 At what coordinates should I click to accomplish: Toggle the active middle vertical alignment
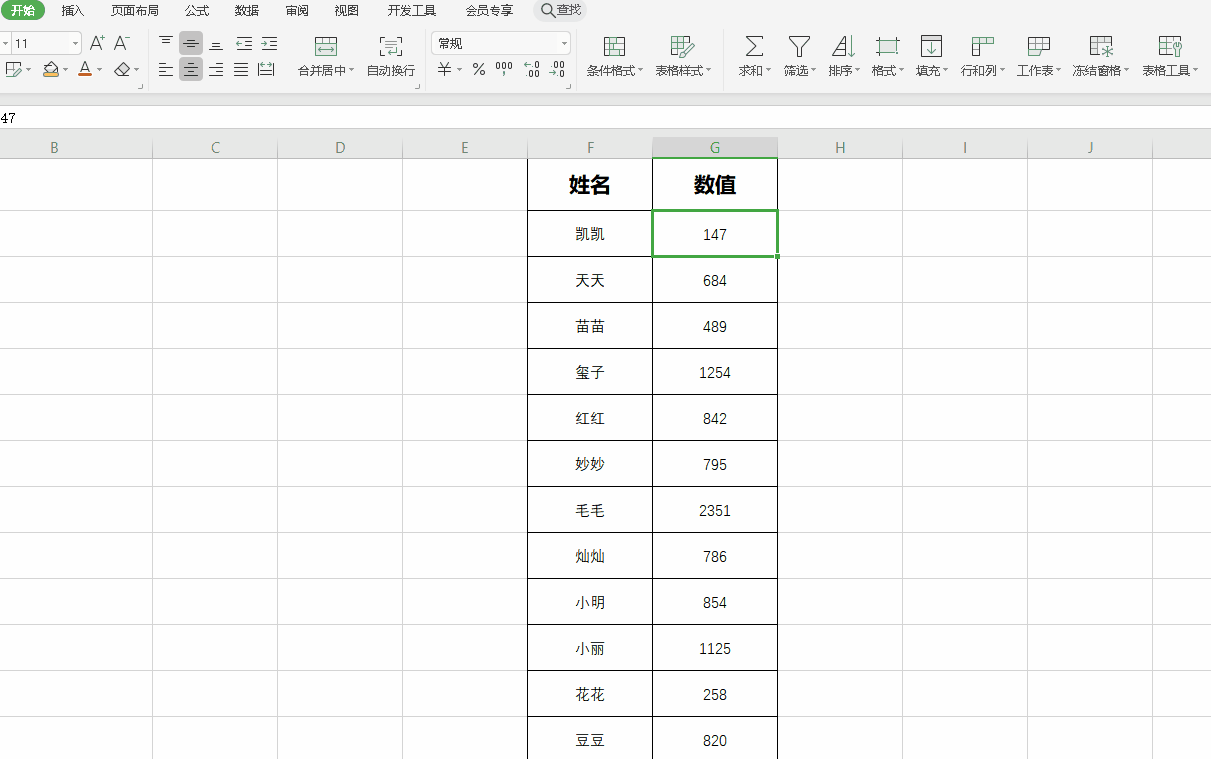tap(191, 43)
